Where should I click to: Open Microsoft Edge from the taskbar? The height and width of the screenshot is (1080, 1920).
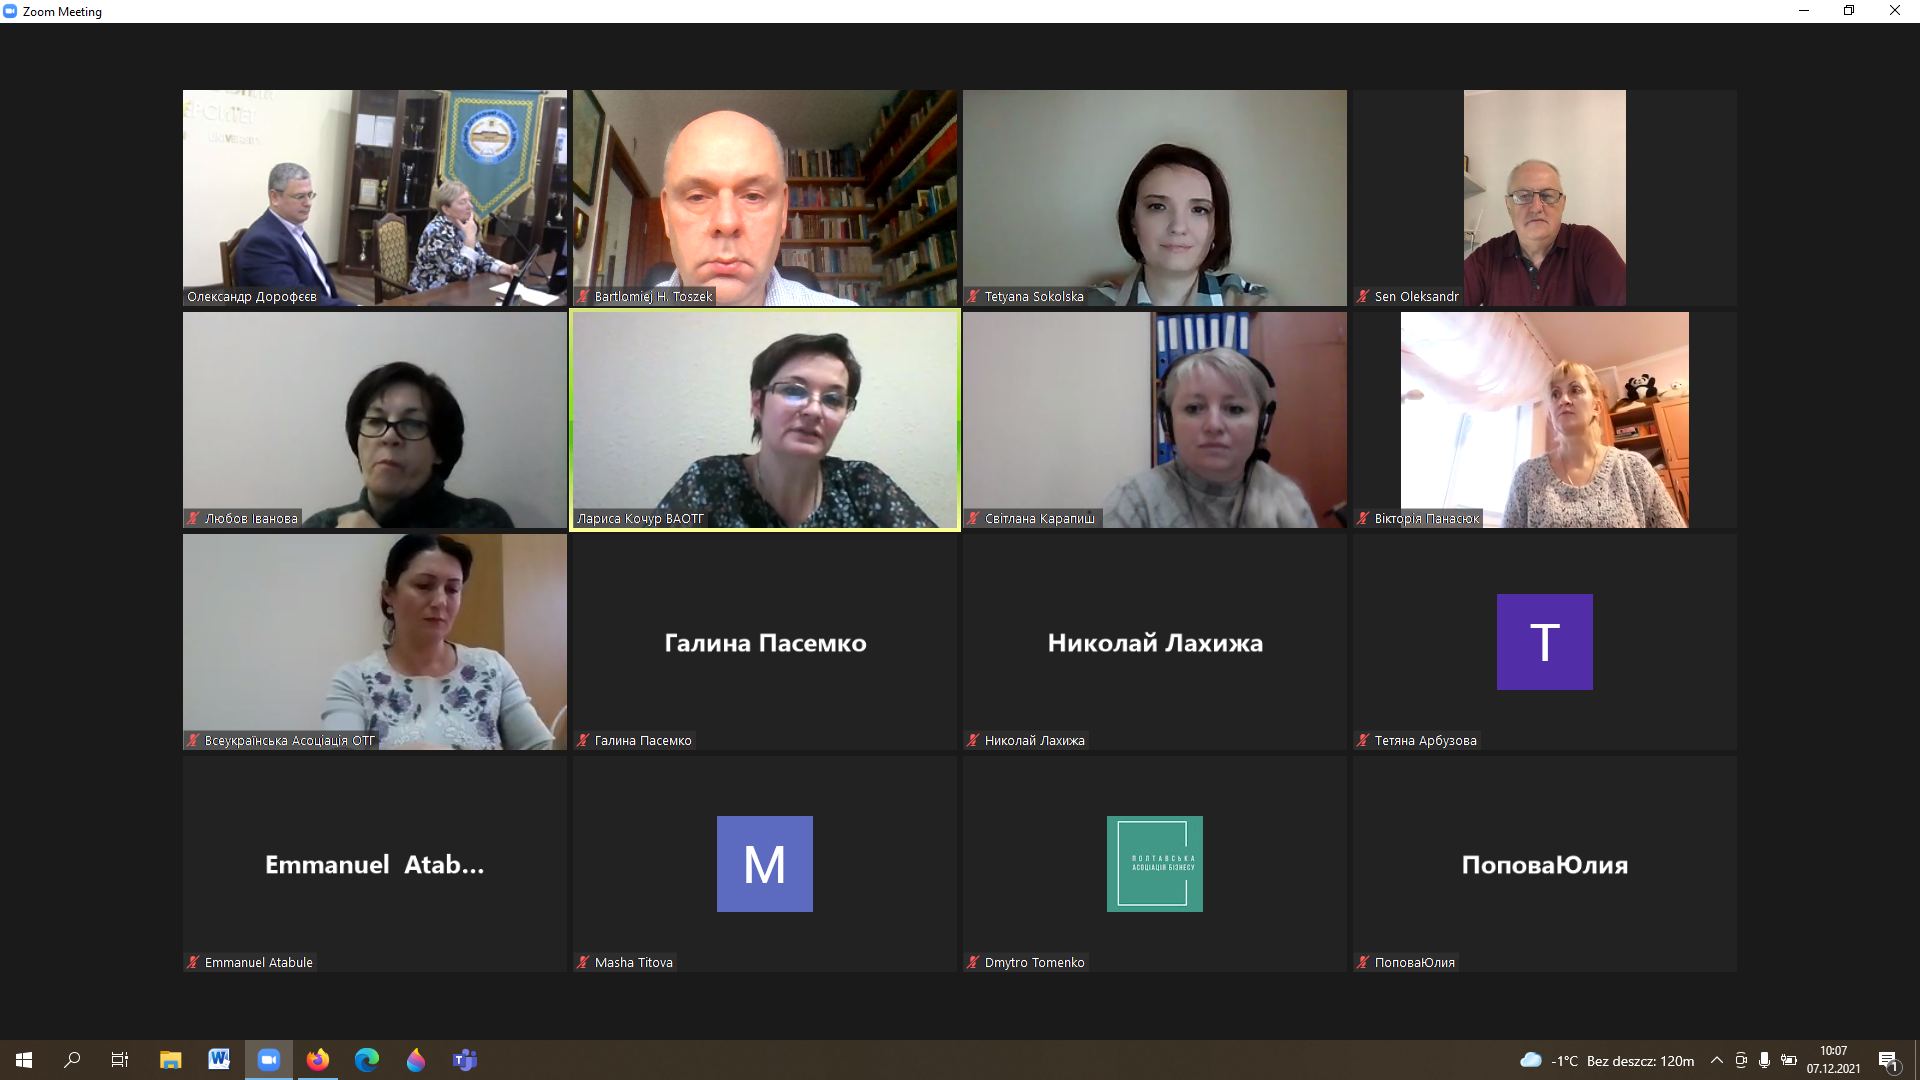click(367, 1060)
